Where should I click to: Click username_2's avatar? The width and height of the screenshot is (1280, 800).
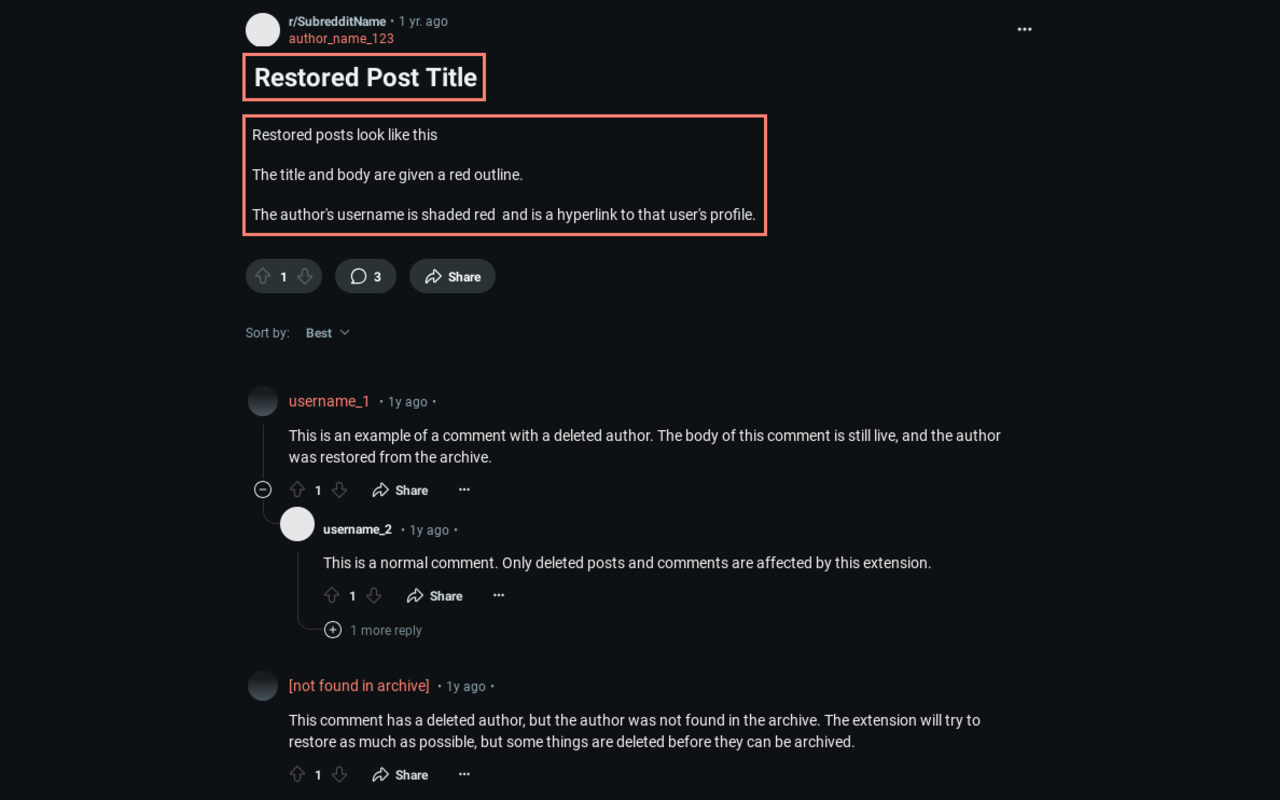(297, 523)
